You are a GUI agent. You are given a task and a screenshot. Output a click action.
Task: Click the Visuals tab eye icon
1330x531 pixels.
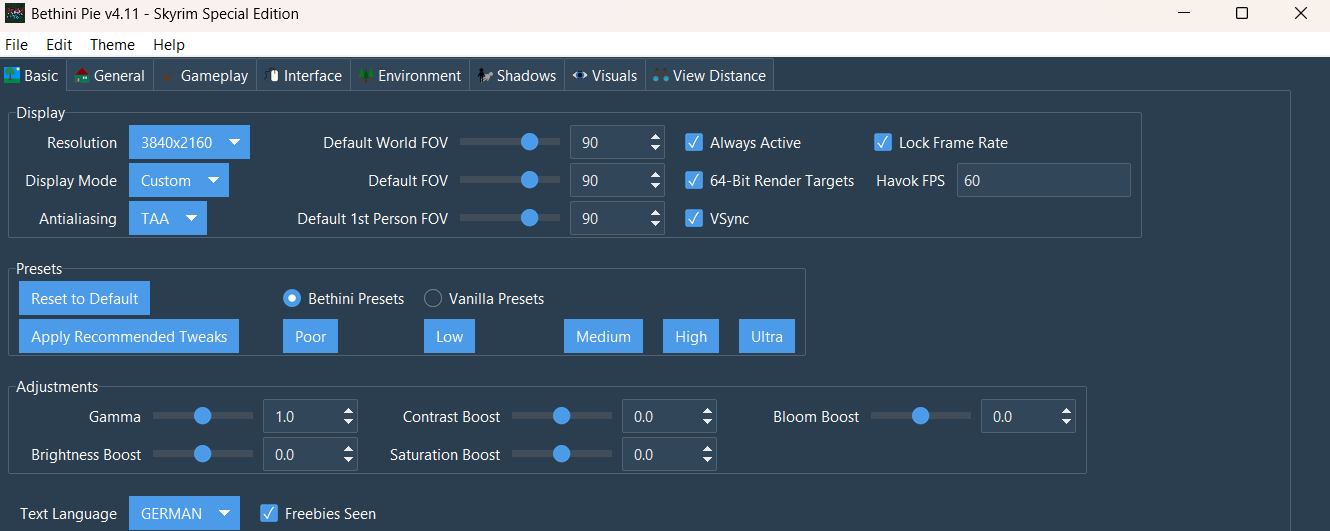click(580, 76)
